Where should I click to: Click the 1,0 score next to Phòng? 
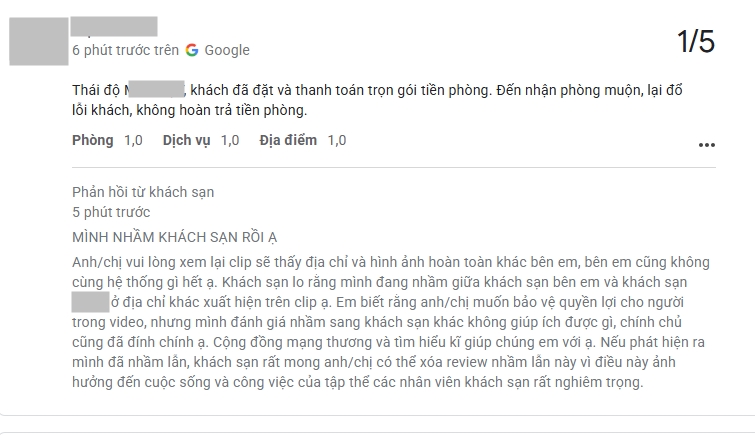134,140
